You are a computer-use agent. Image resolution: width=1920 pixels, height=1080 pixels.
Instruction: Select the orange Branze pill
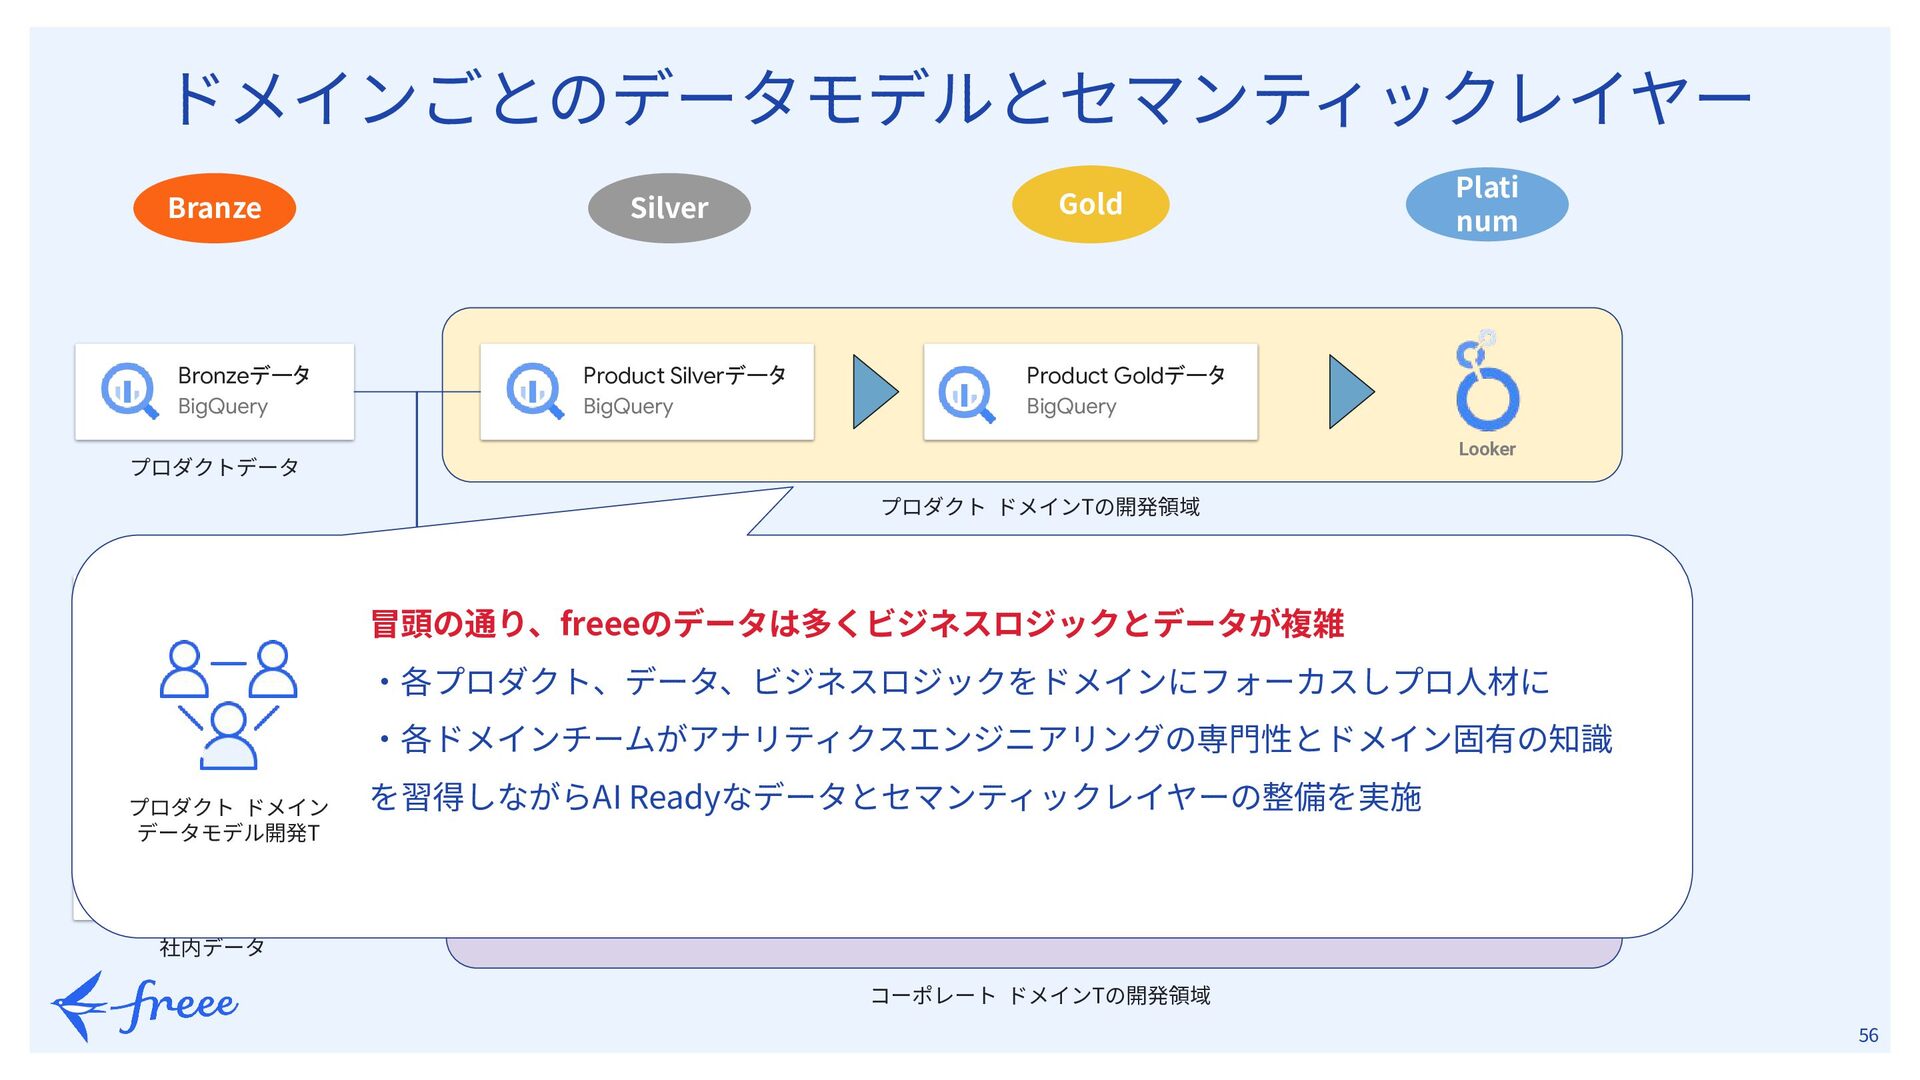pyautogui.click(x=214, y=208)
